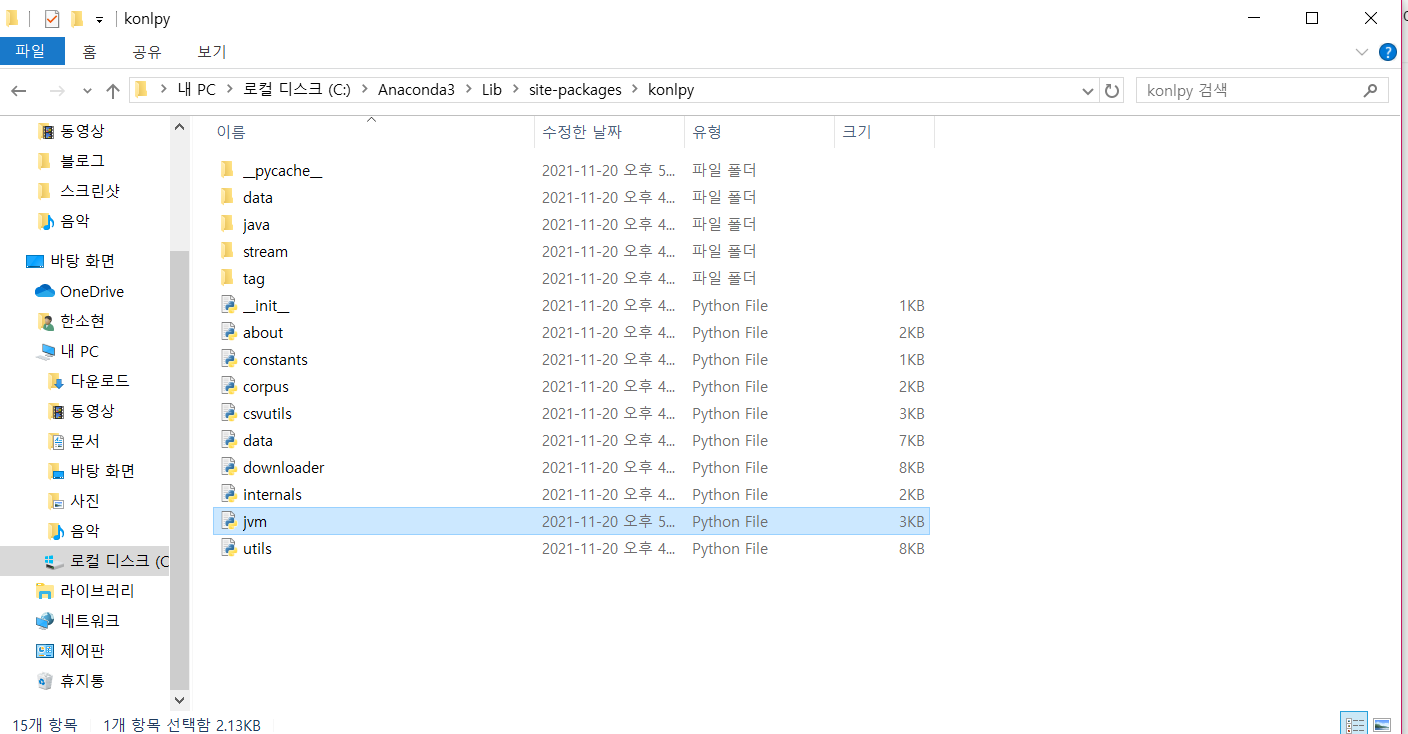Click the New Folder quick access icon
The height and width of the screenshot is (734, 1408).
click(x=77, y=19)
